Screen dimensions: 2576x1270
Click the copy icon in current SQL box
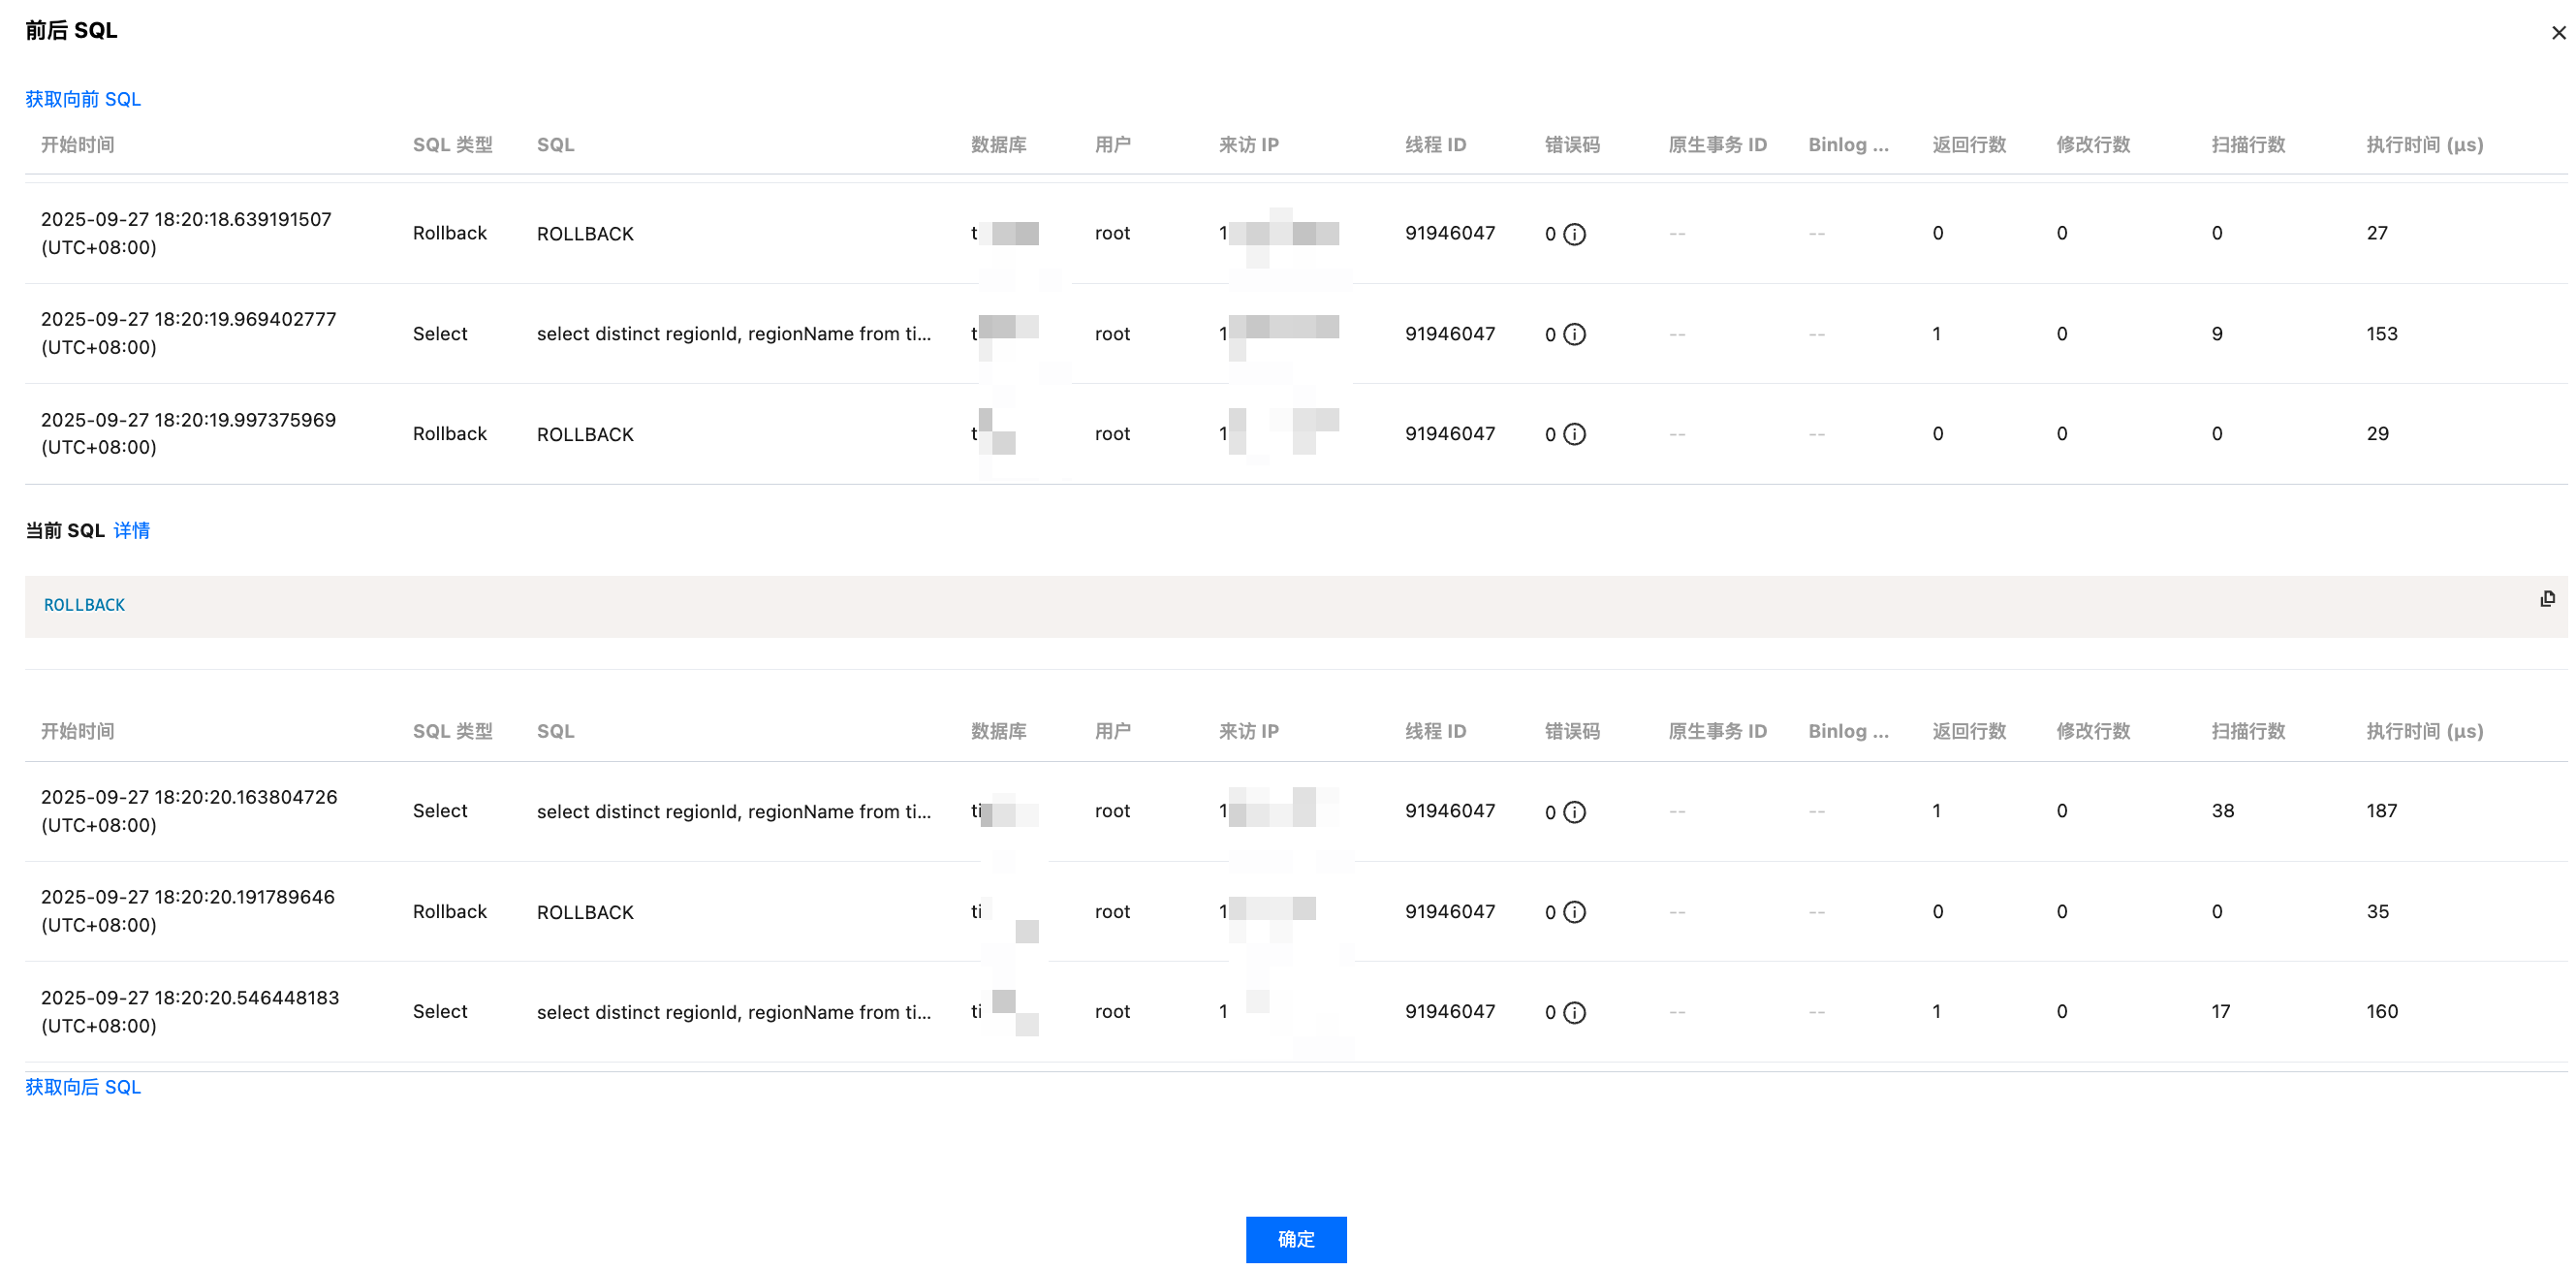pos(2547,598)
